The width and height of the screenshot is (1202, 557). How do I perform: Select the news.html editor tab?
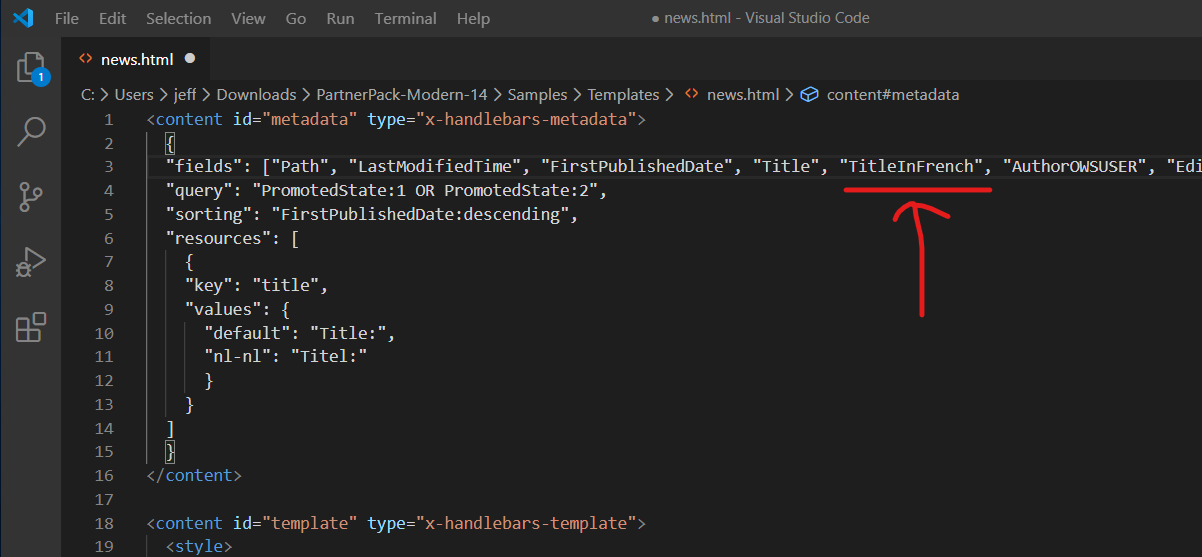pos(137,59)
